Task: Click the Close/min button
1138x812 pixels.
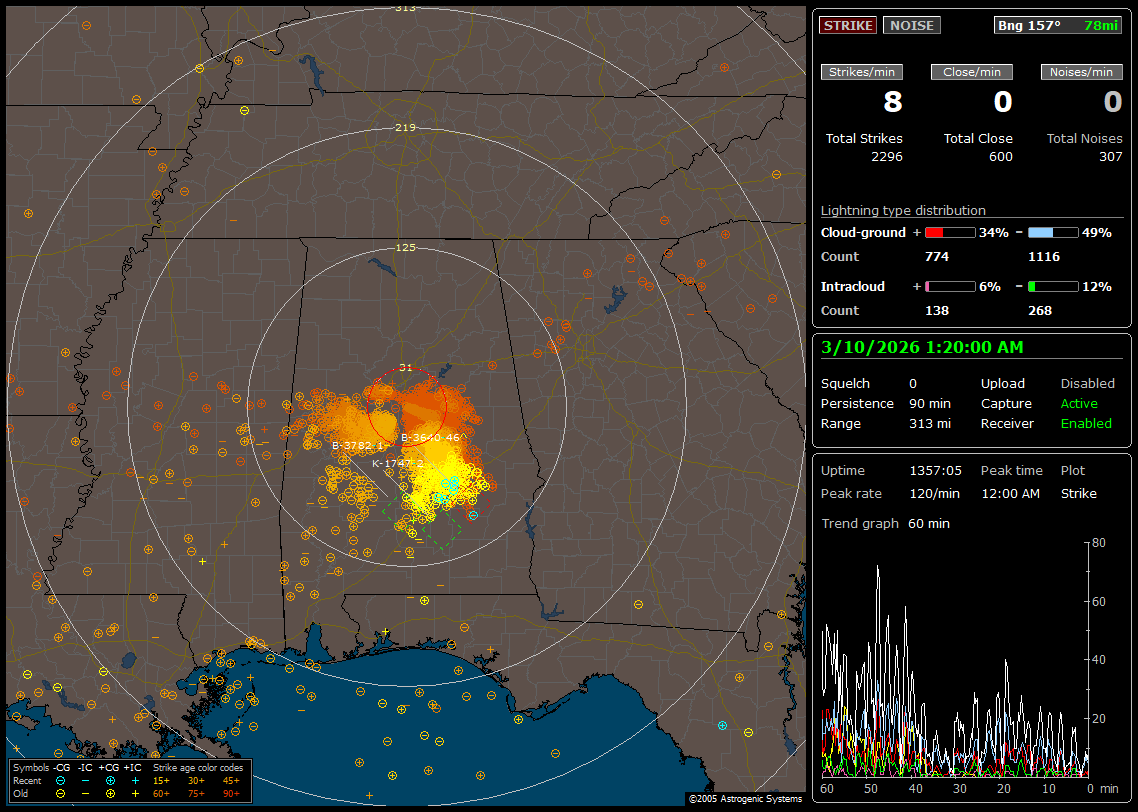Action: [x=972, y=72]
